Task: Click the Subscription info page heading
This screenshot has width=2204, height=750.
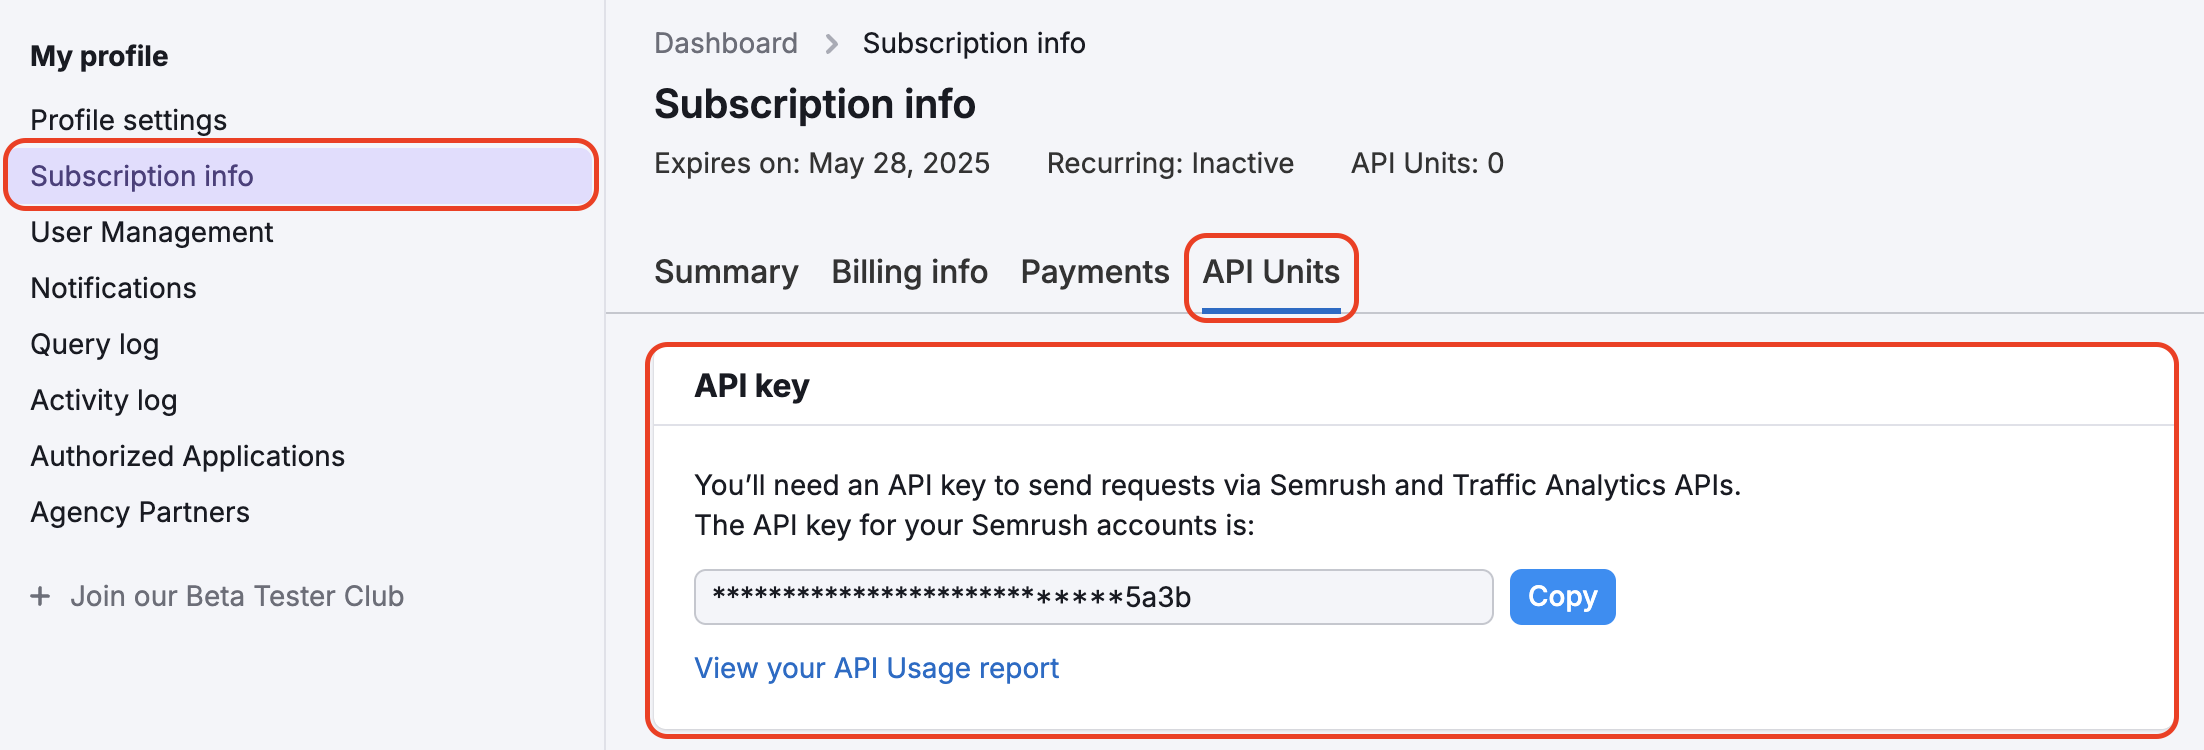Action: [x=814, y=103]
